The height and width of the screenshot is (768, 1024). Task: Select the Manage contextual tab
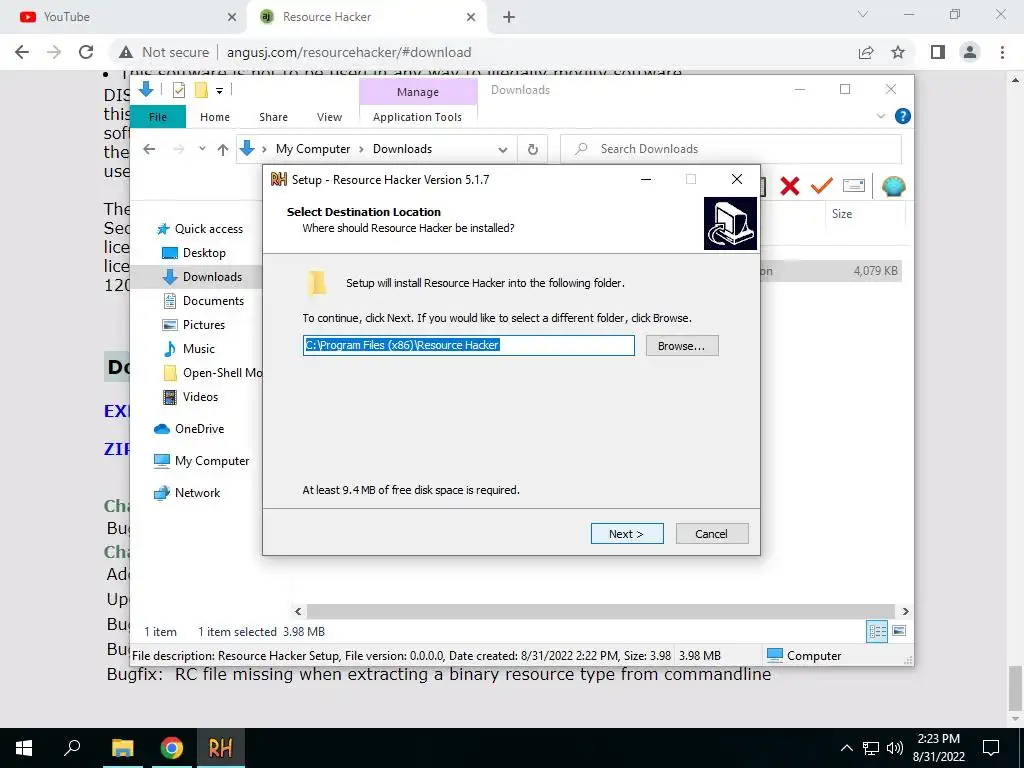tap(418, 92)
